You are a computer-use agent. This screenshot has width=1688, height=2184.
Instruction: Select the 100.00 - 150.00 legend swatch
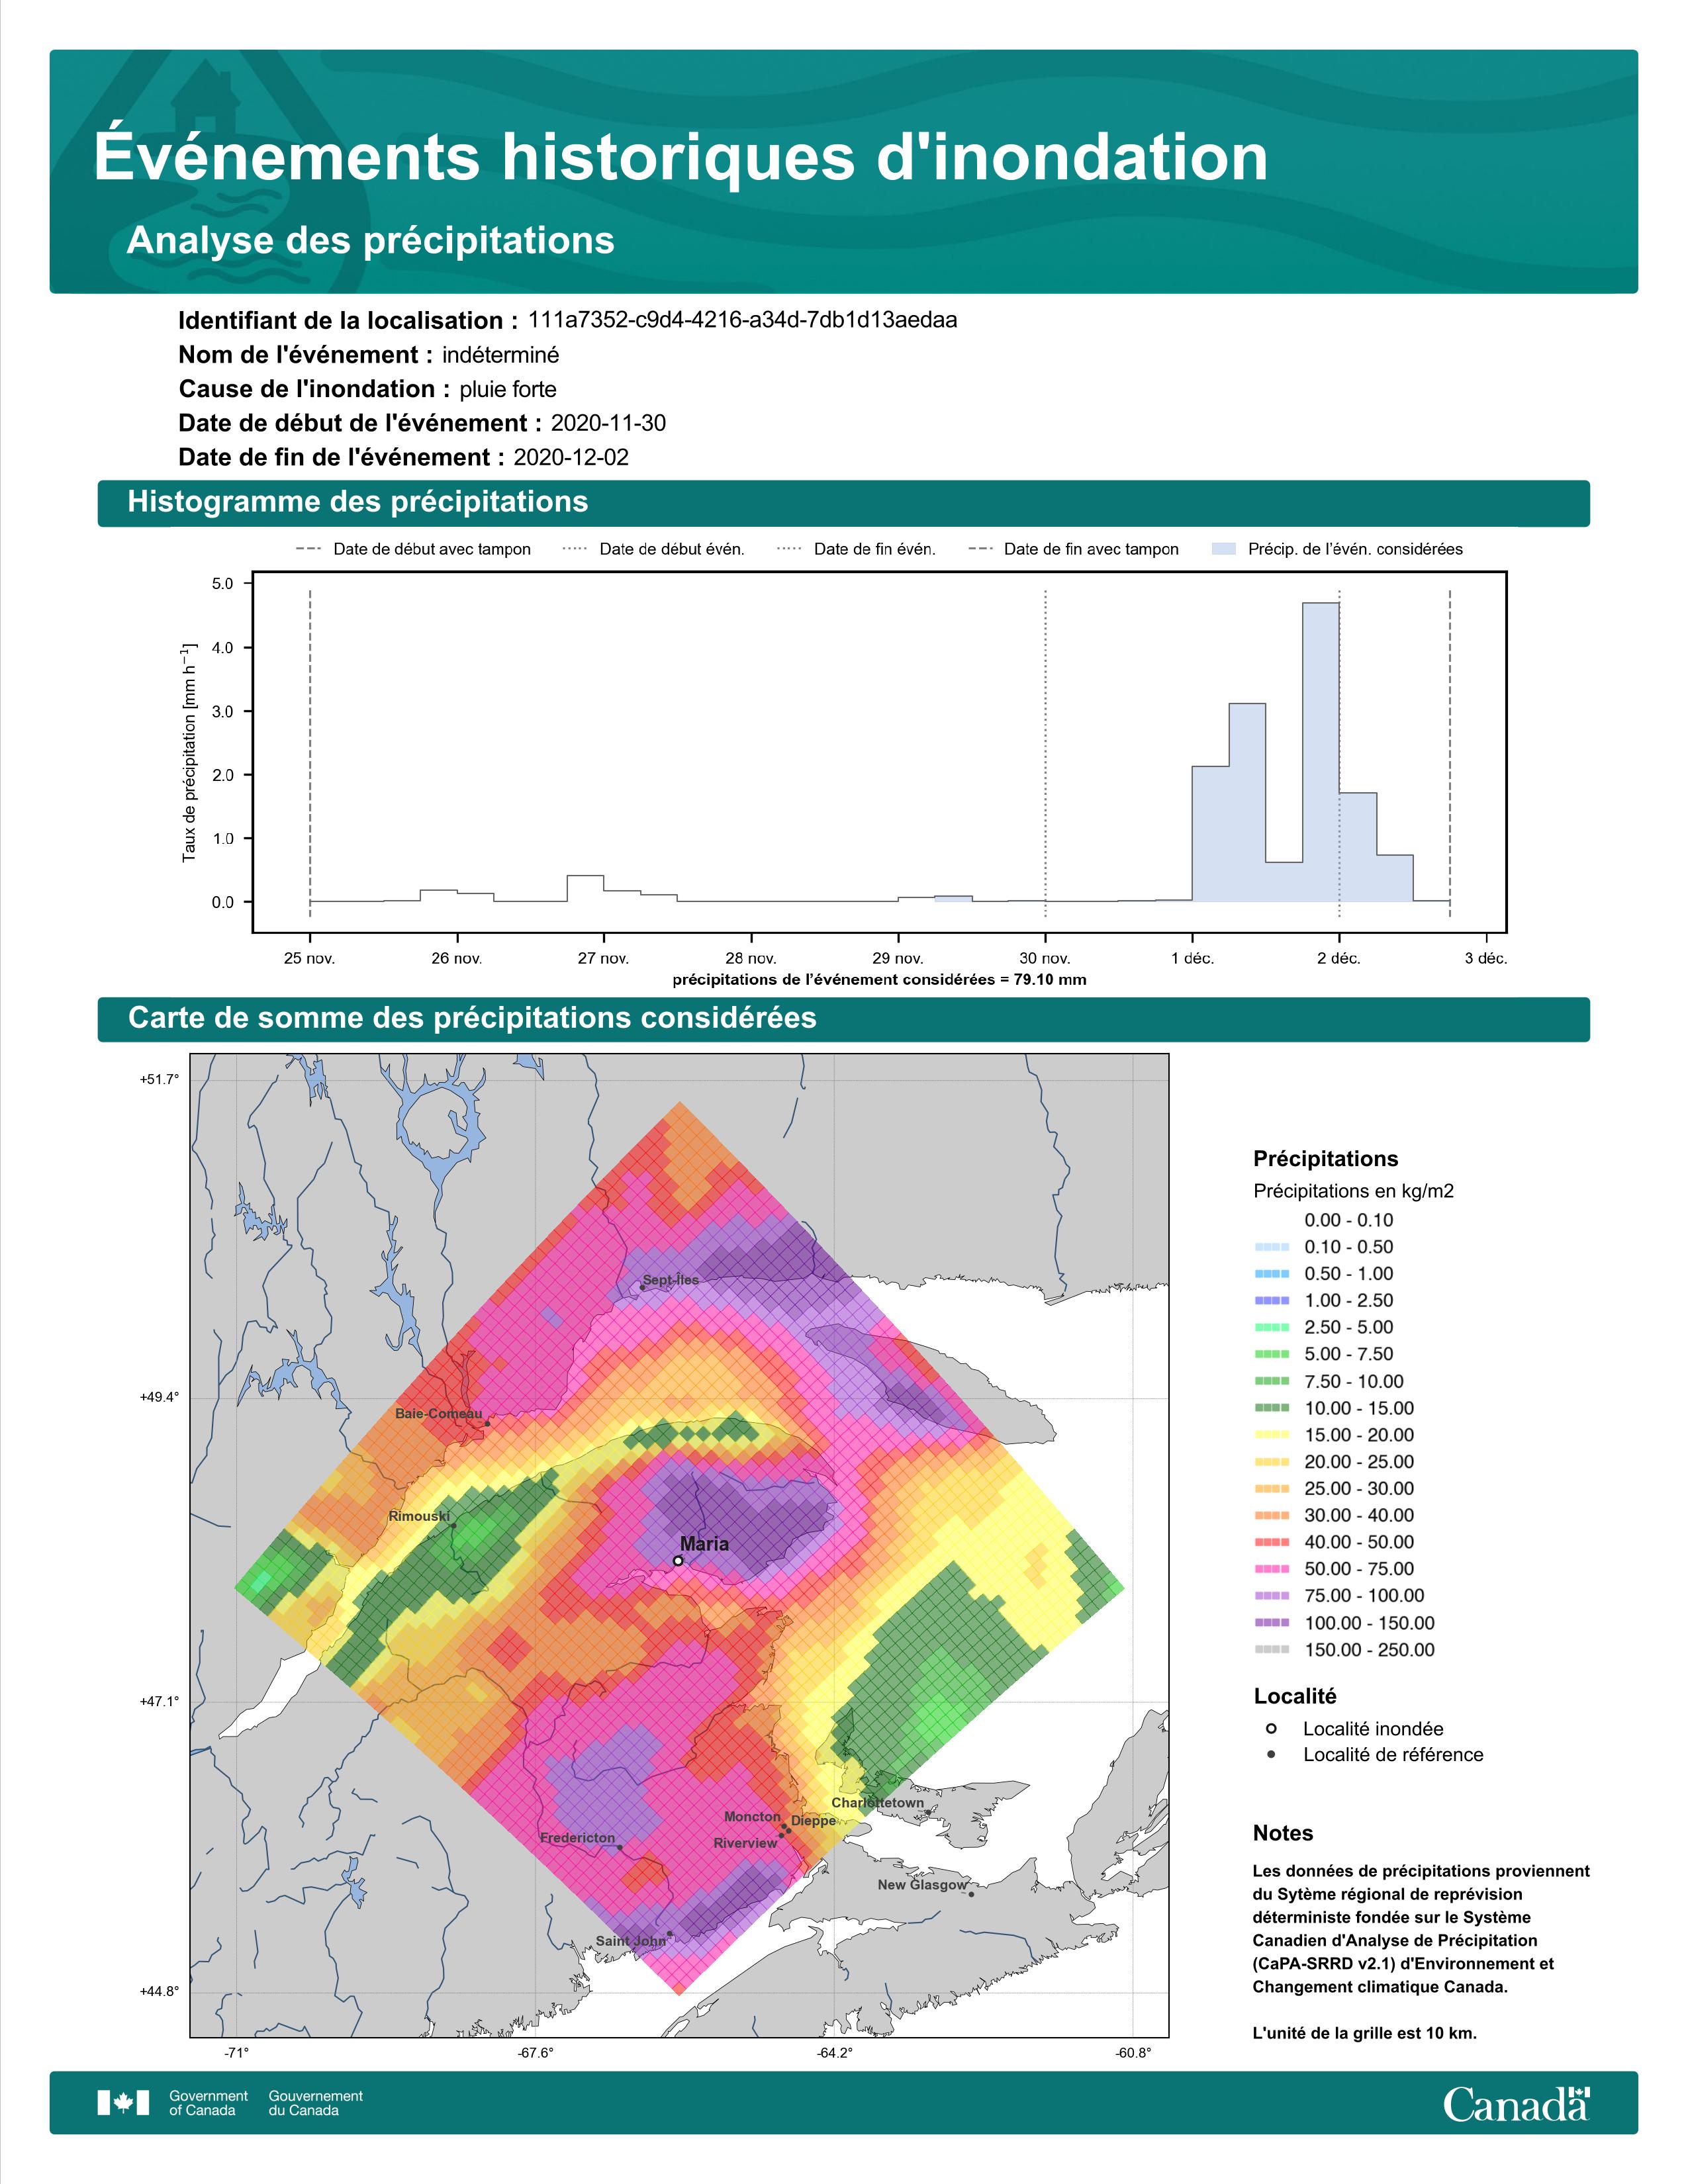[1271, 1623]
